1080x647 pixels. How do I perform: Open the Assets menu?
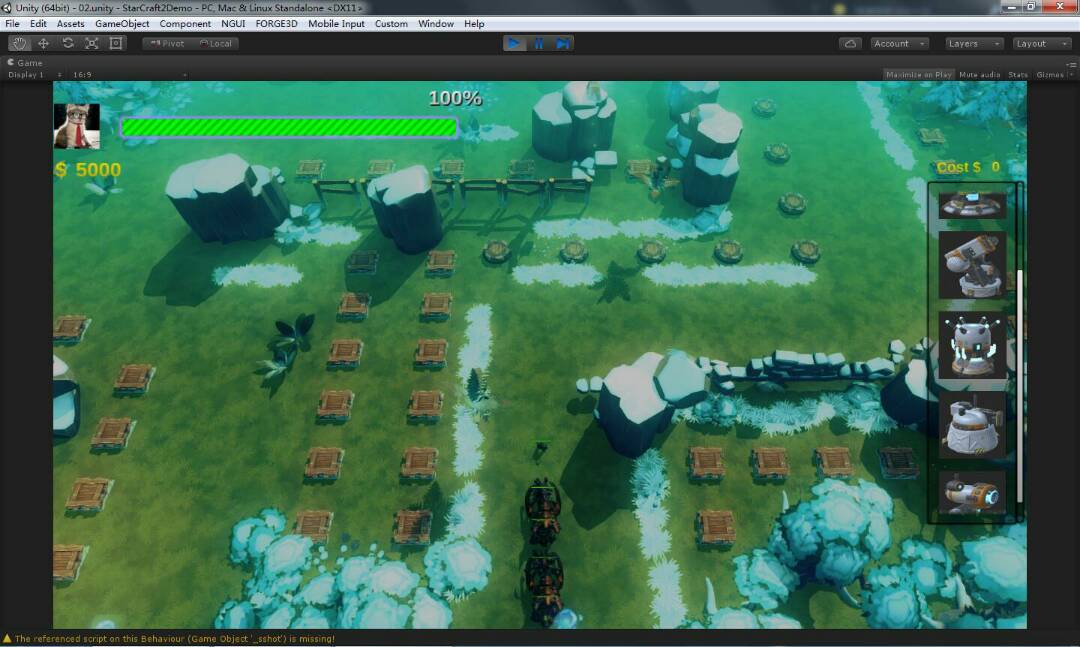70,23
